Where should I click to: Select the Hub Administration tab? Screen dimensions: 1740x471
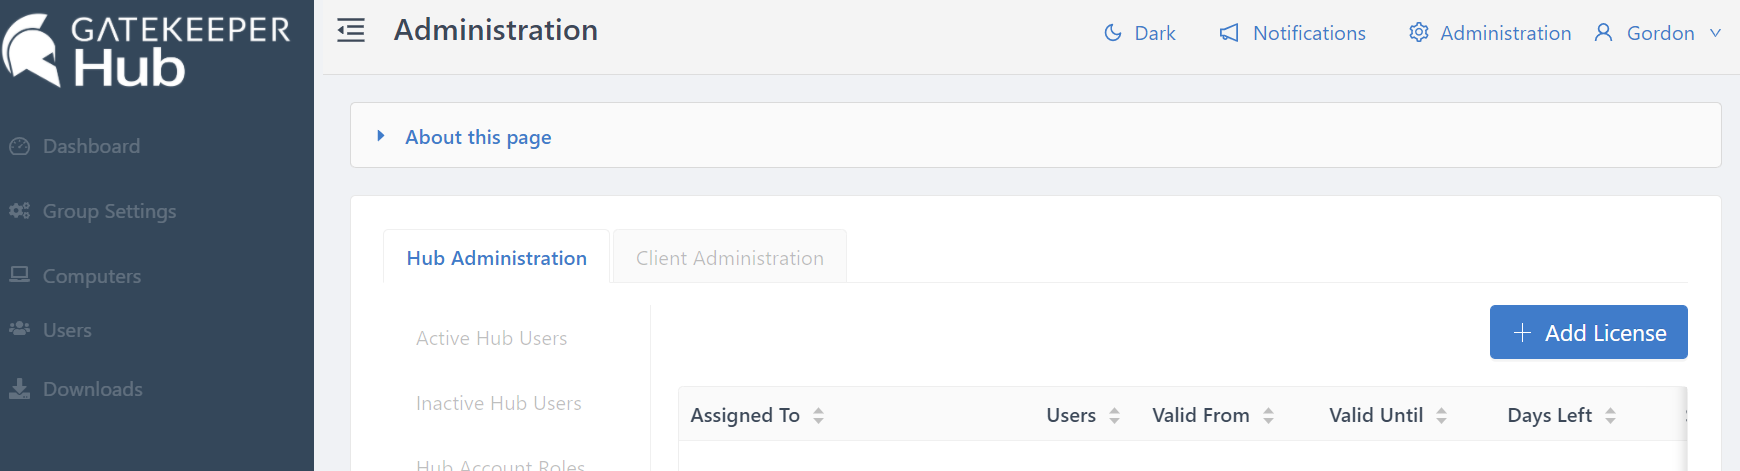click(496, 258)
